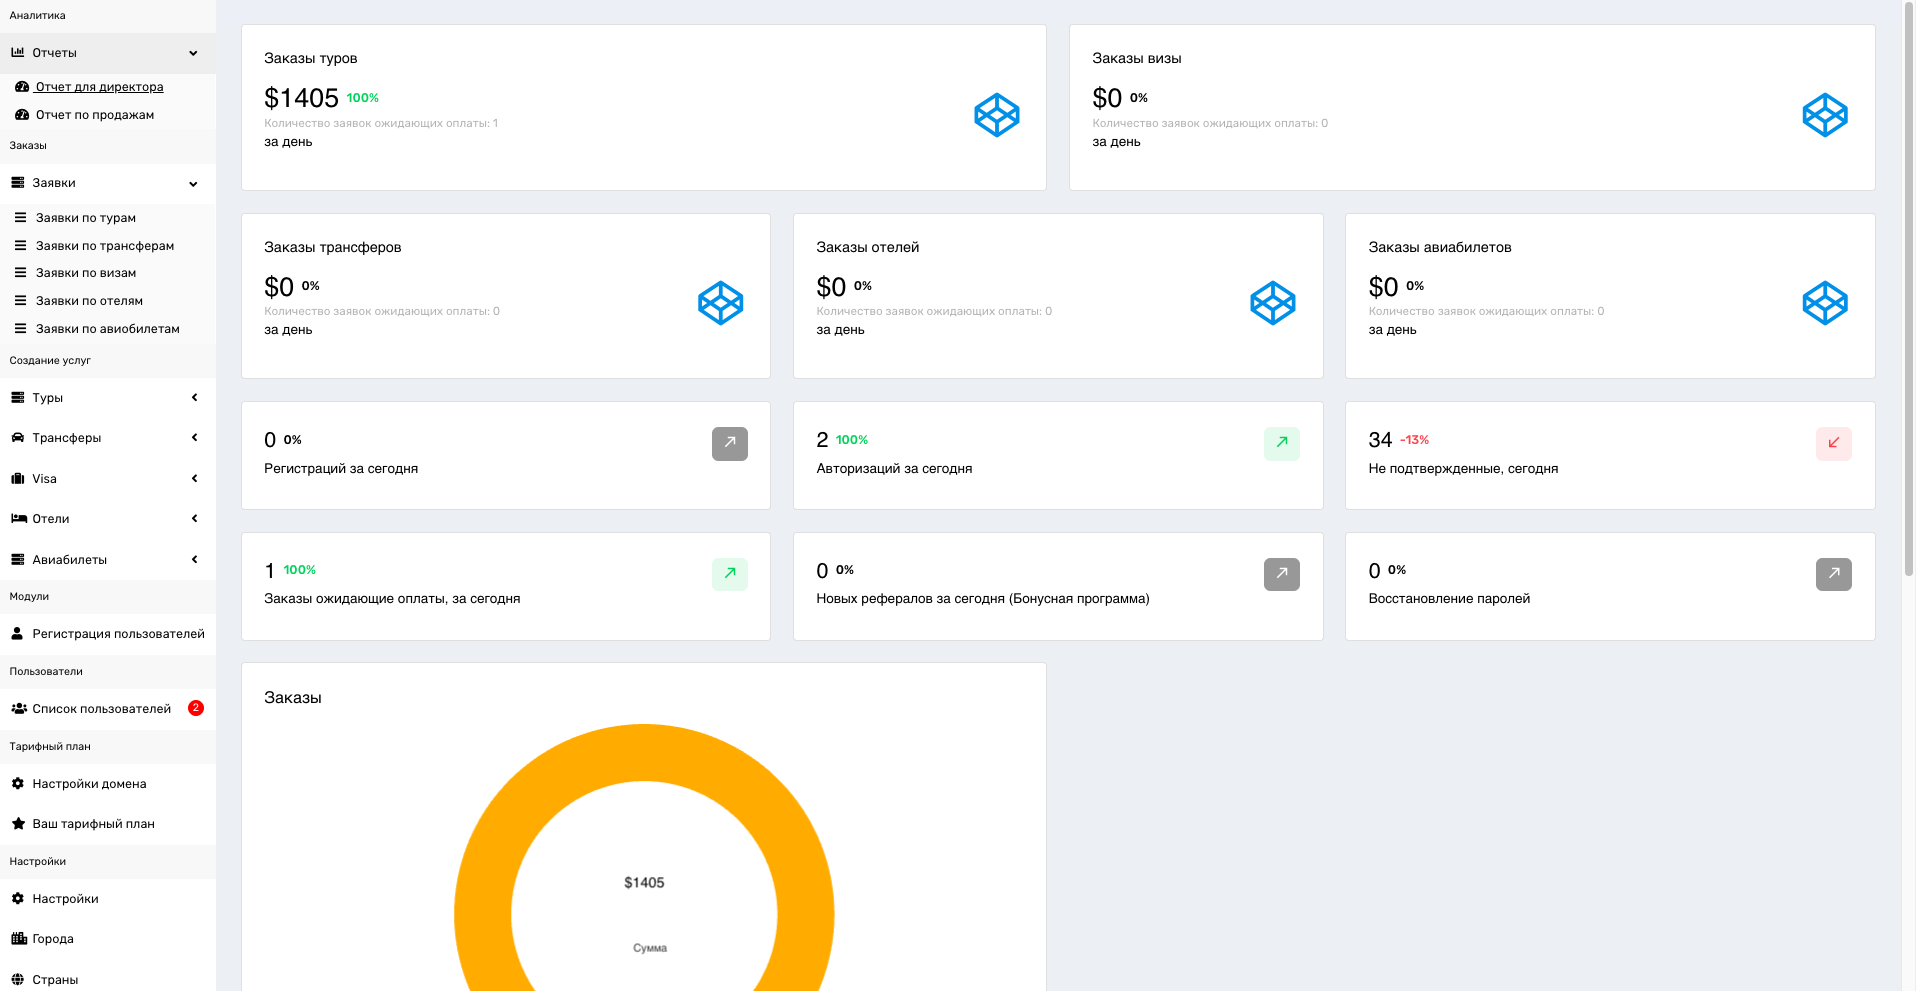Click the cube icon in Заказы визы card
Viewport: 1916px width, 991px height.
tap(1824, 115)
